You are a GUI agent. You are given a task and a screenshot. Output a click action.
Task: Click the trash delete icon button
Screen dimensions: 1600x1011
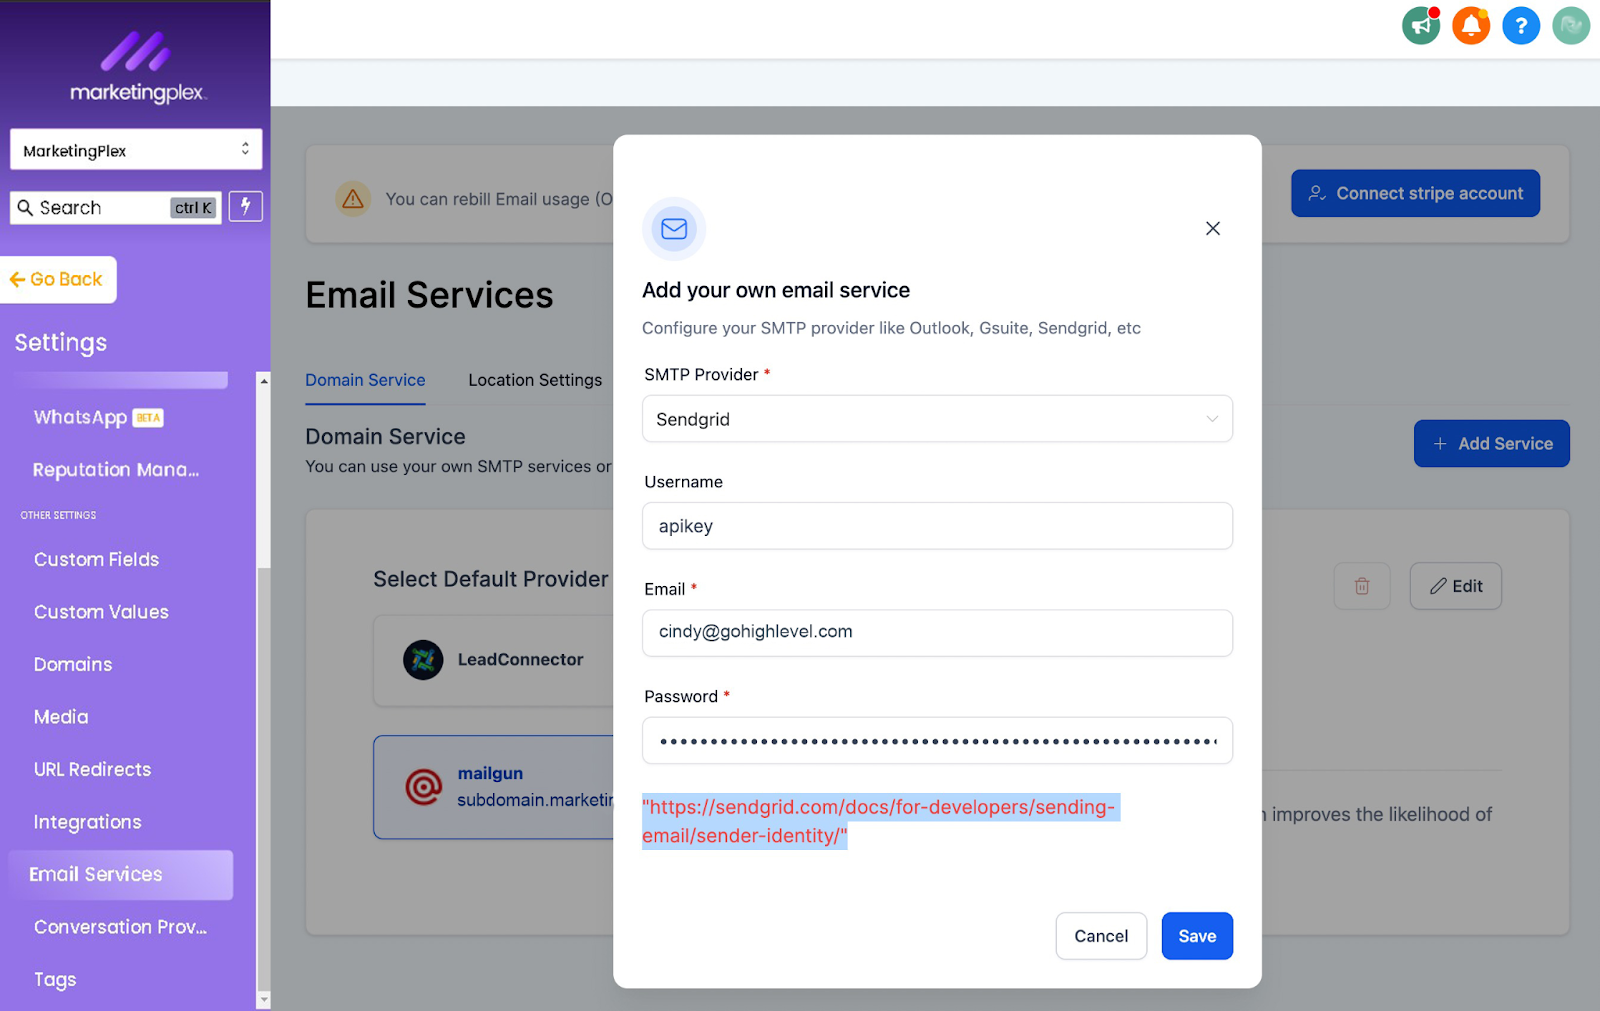click(1362, 586)
